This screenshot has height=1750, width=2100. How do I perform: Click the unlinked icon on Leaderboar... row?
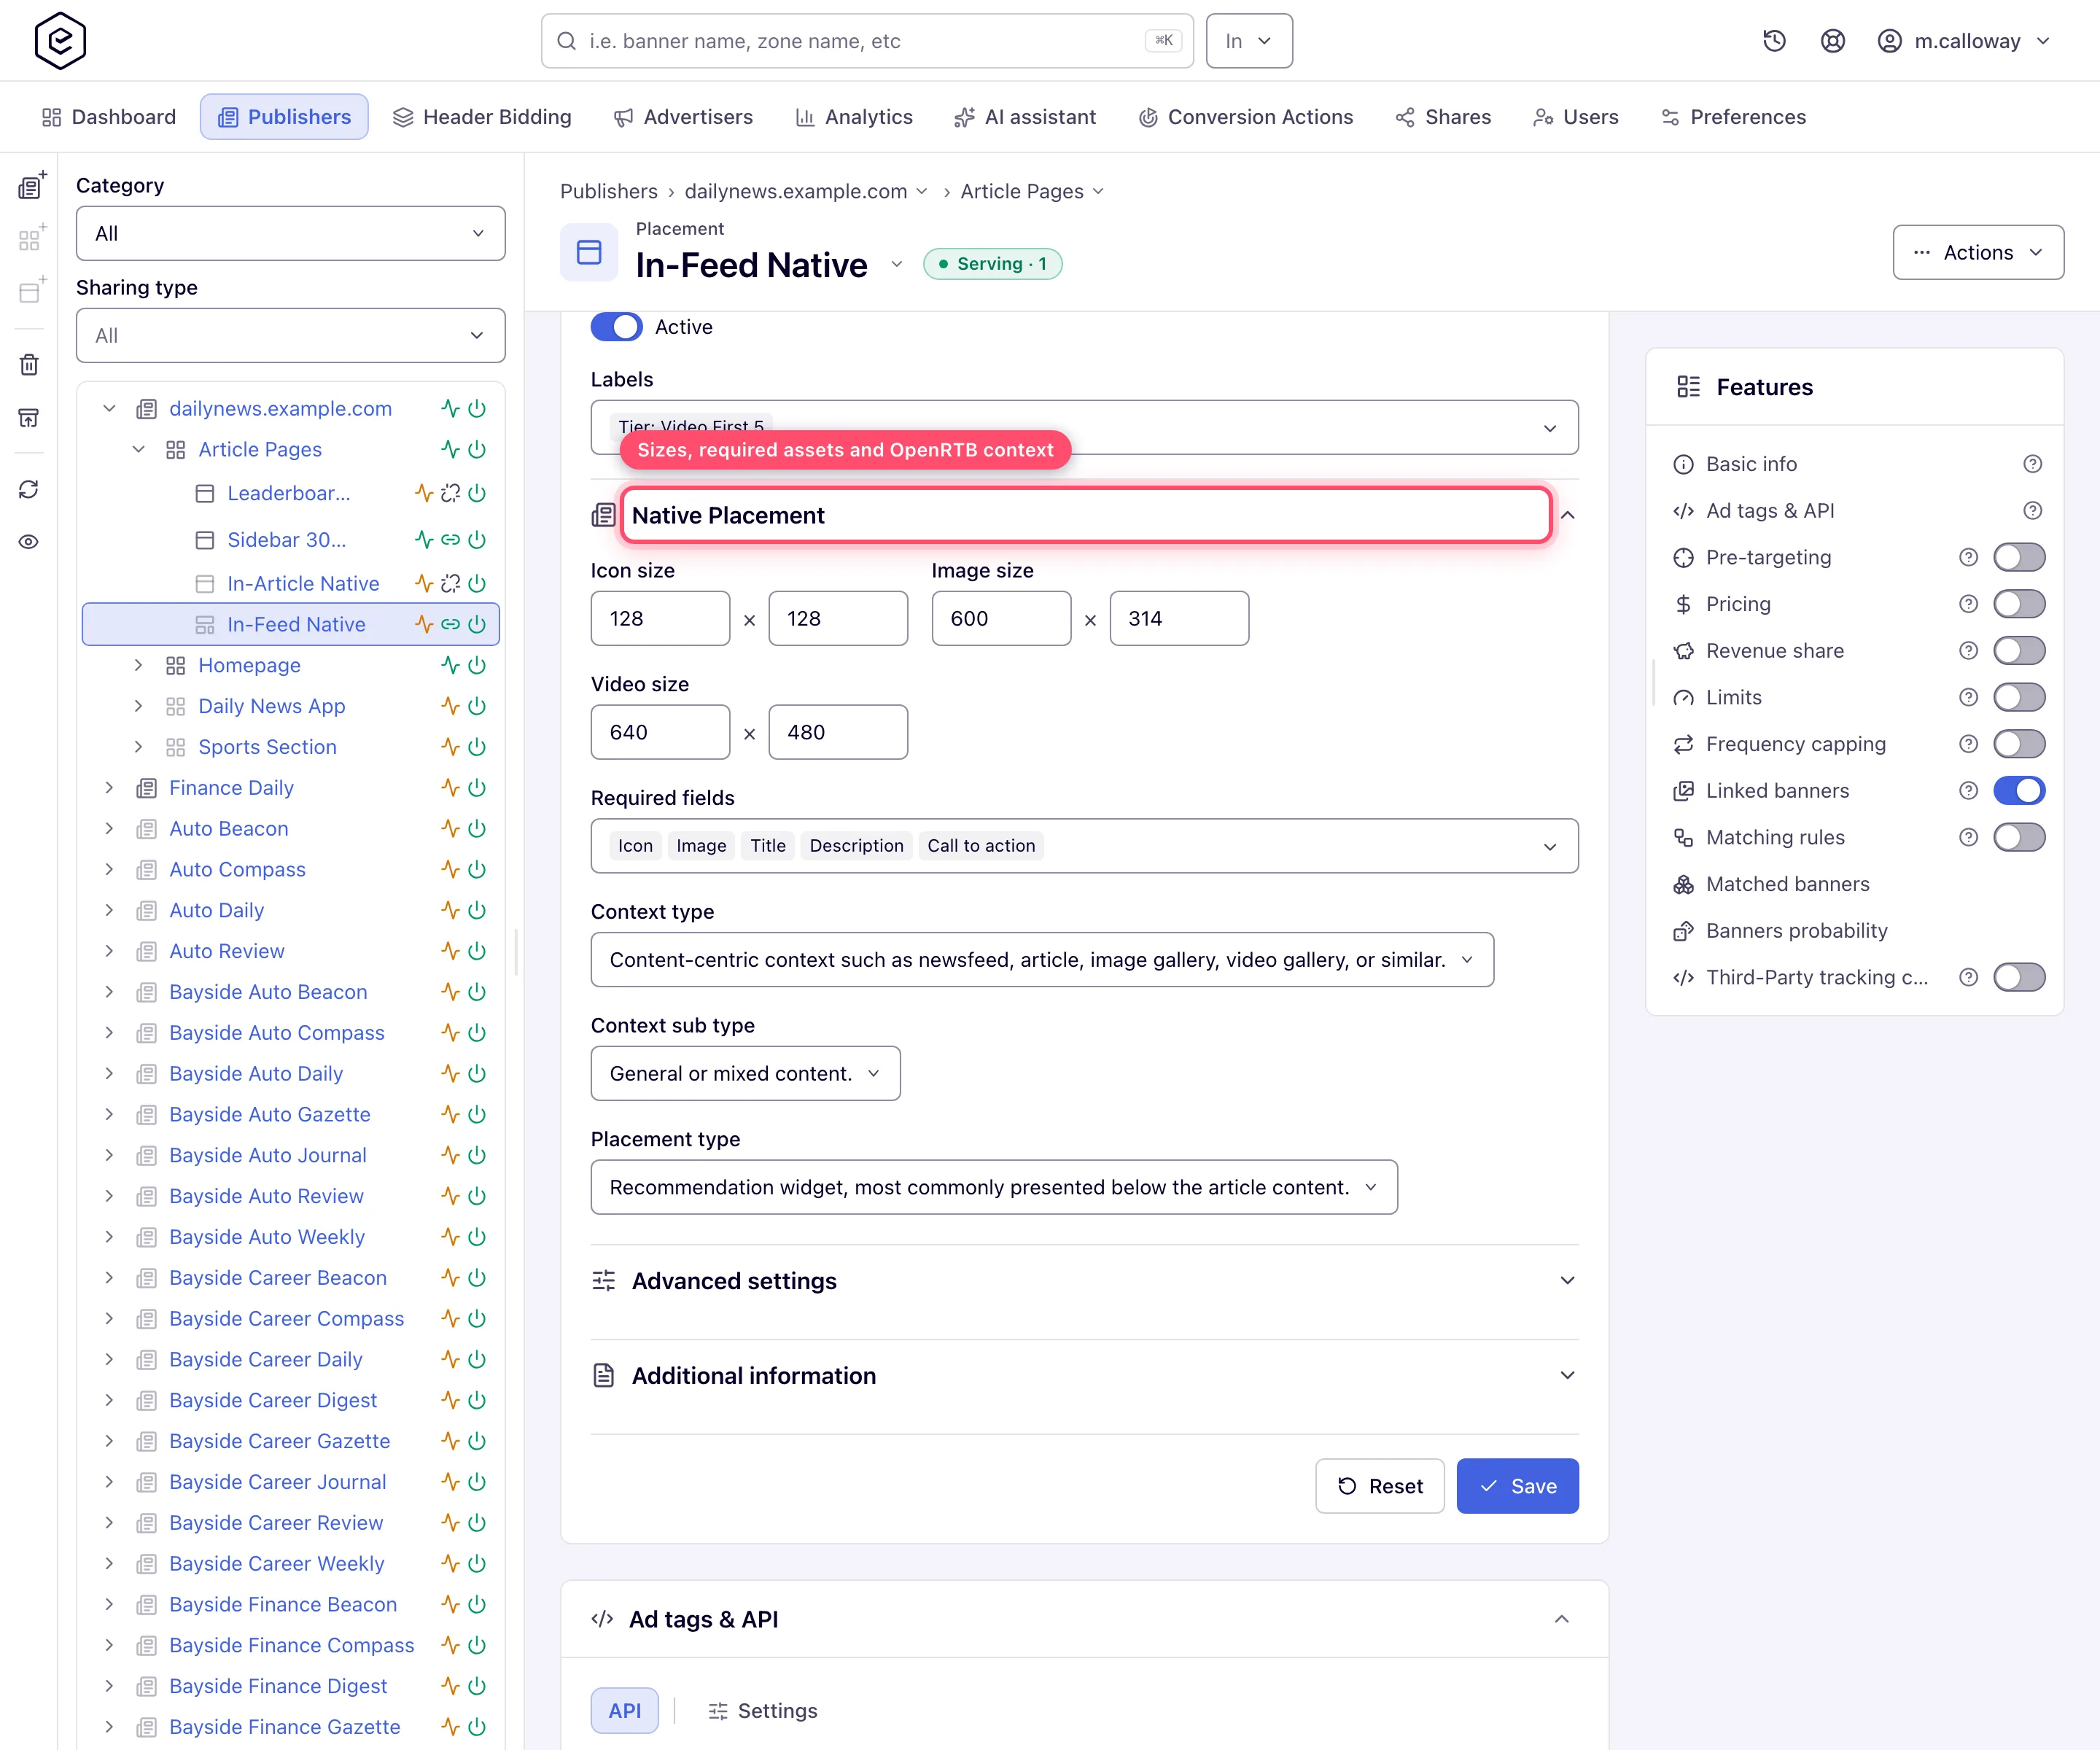pos(451,493)
